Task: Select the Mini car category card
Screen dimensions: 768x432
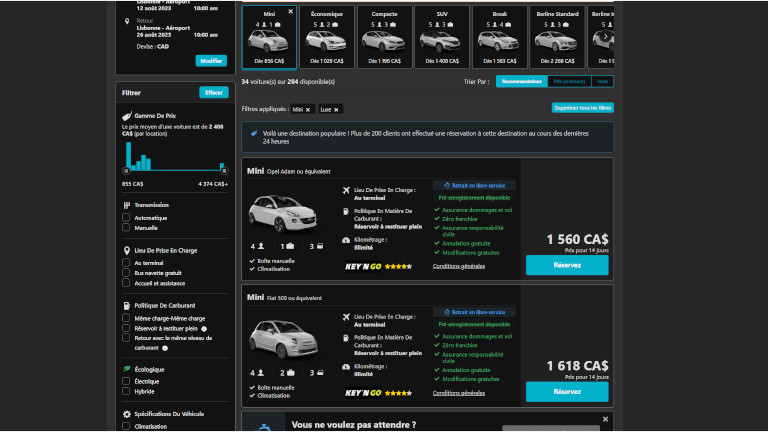Action: pos(269,37)
